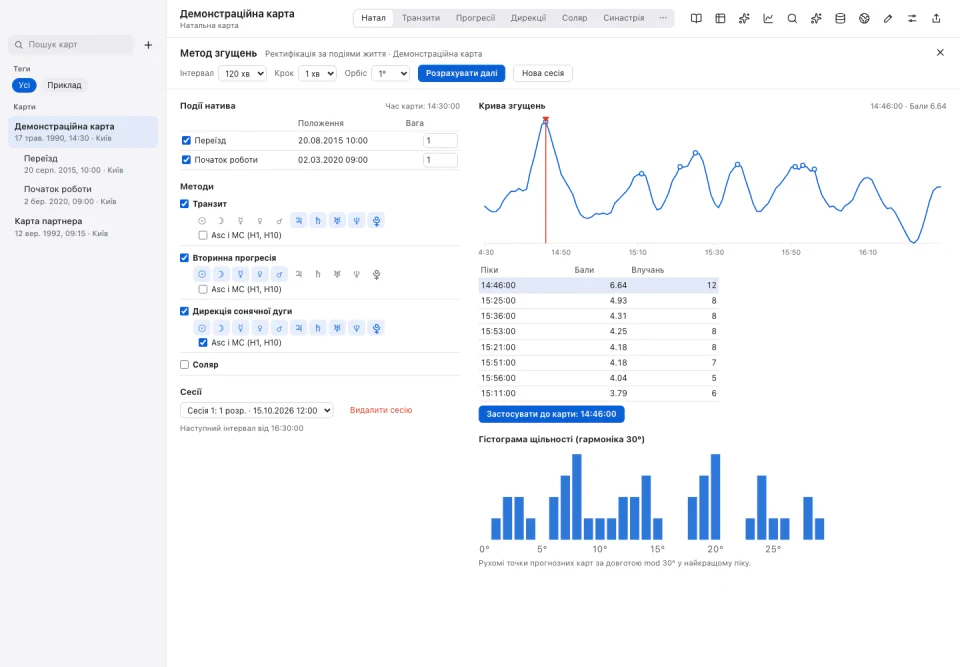Uncheck the Переїзд event checkbox
This screenshot has height=667, width=960.
(x=186, y=140)
